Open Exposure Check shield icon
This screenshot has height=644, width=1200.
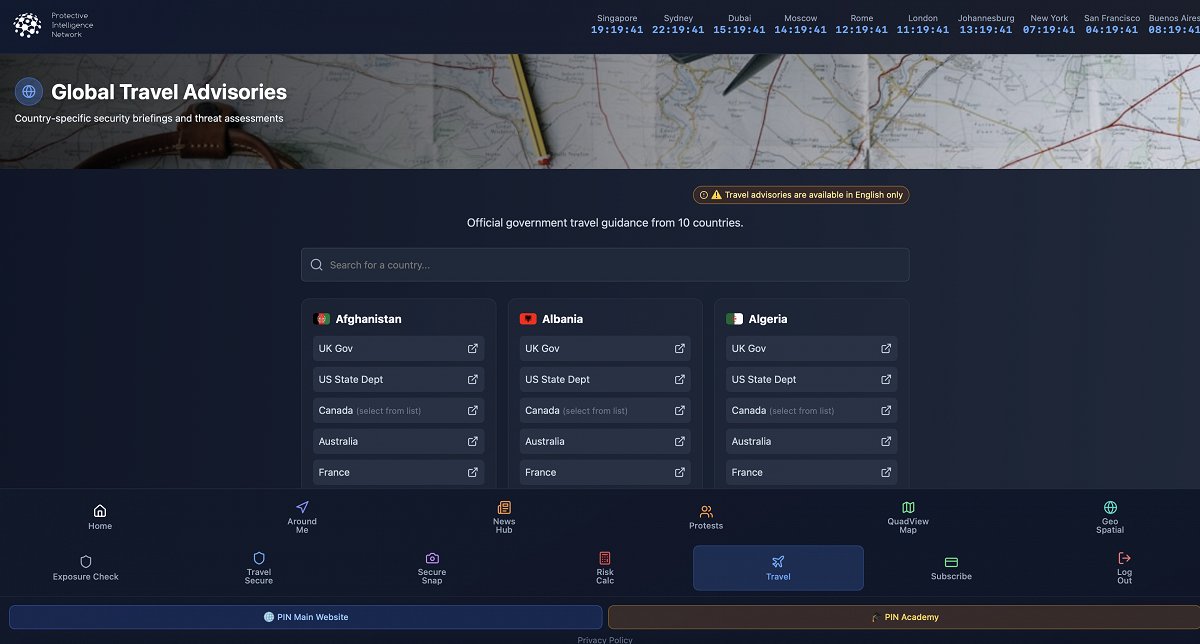click(x=86, y=561)
